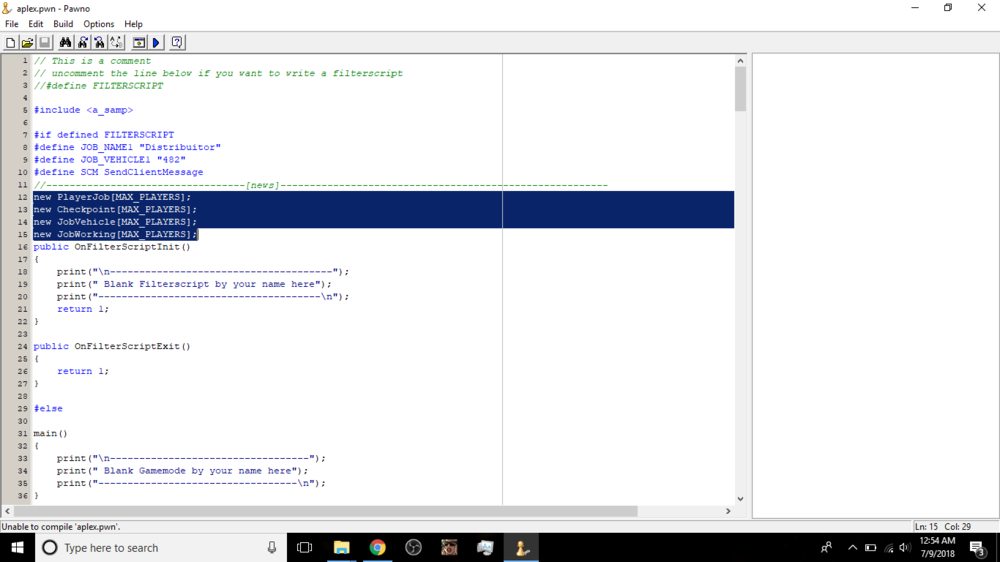The image size is (1000, 562).
Task: Open the Action Center notifications icon
Action: pos(977,547)
